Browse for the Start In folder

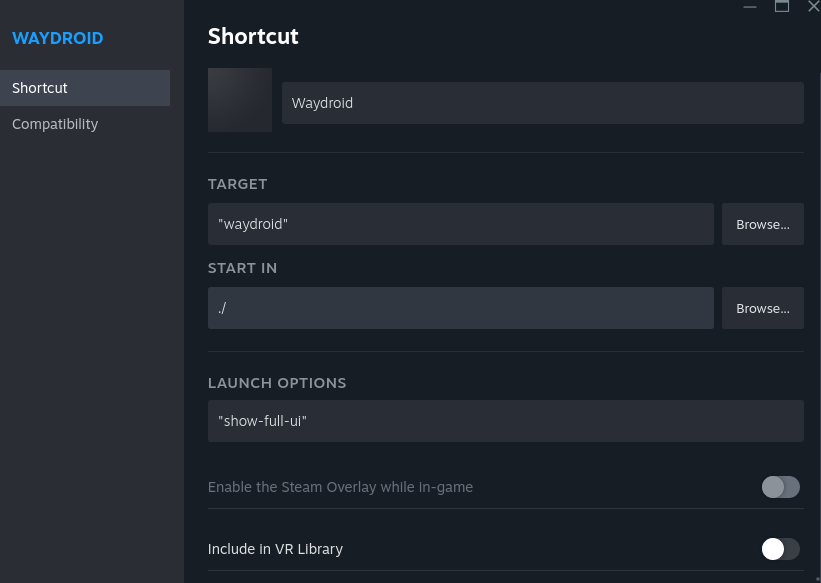763,308
